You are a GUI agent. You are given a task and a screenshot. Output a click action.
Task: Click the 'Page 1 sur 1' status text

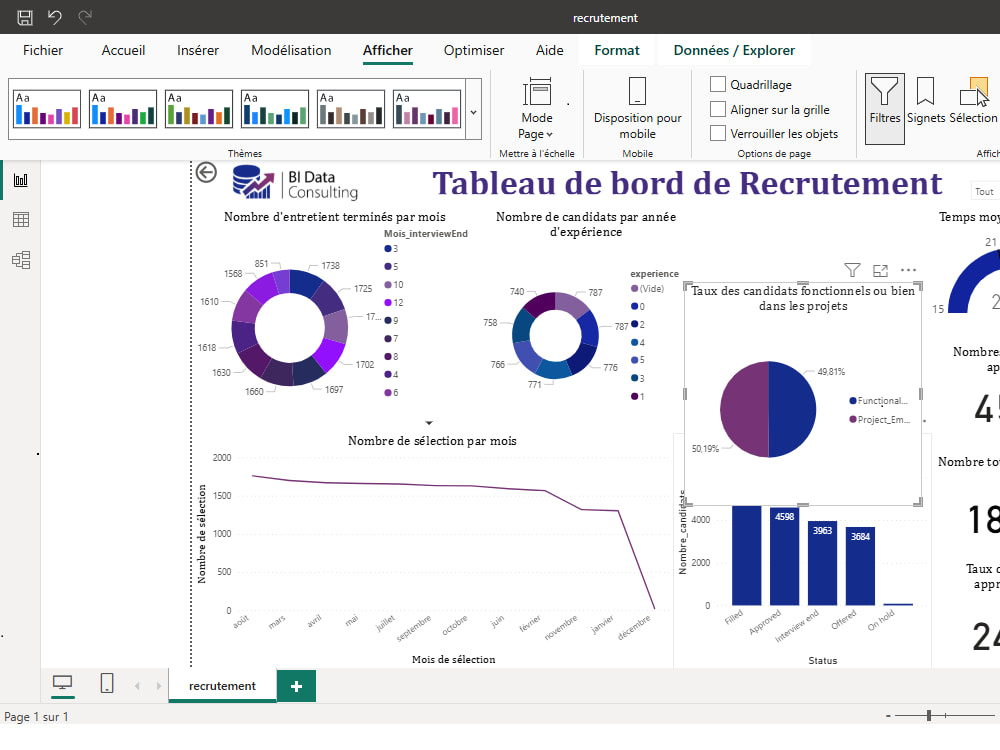pyautogui.click(x=36, y=717)
